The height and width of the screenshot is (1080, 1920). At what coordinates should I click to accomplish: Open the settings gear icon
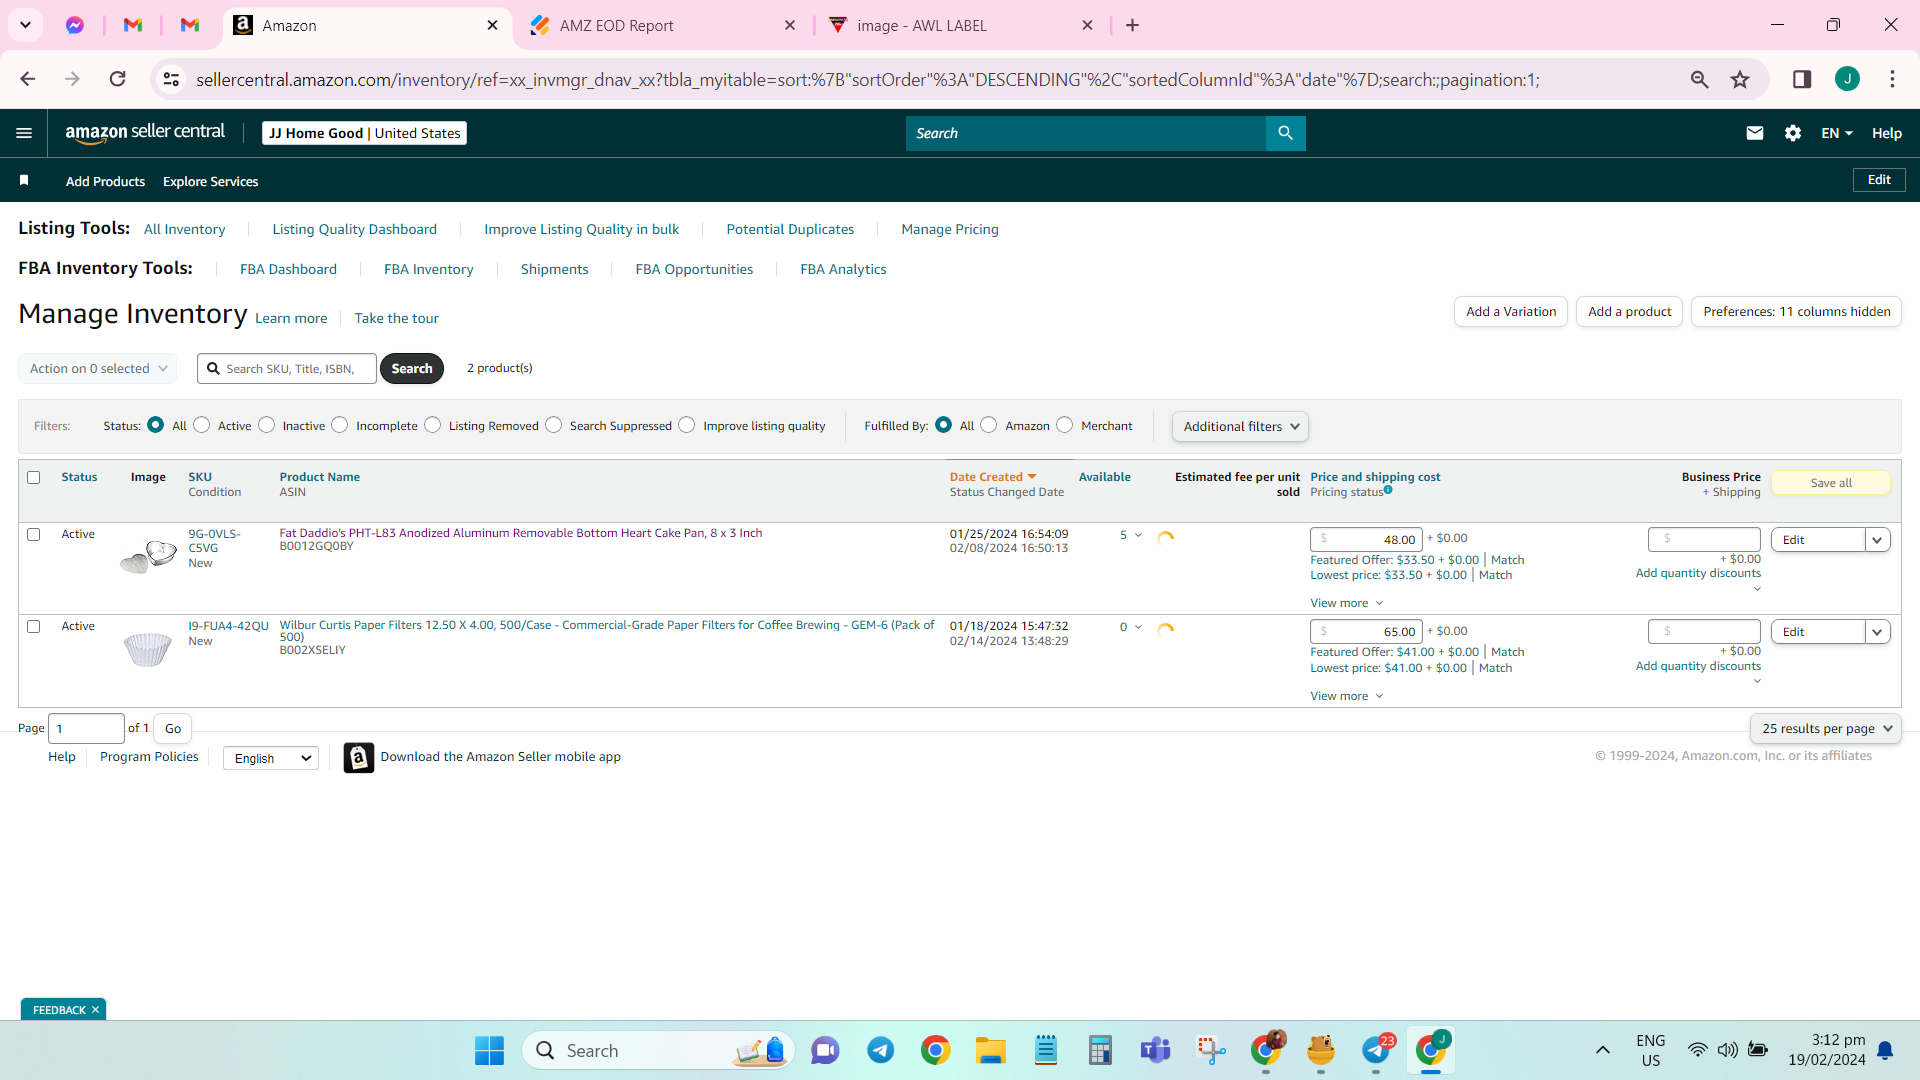[1792, 133]
